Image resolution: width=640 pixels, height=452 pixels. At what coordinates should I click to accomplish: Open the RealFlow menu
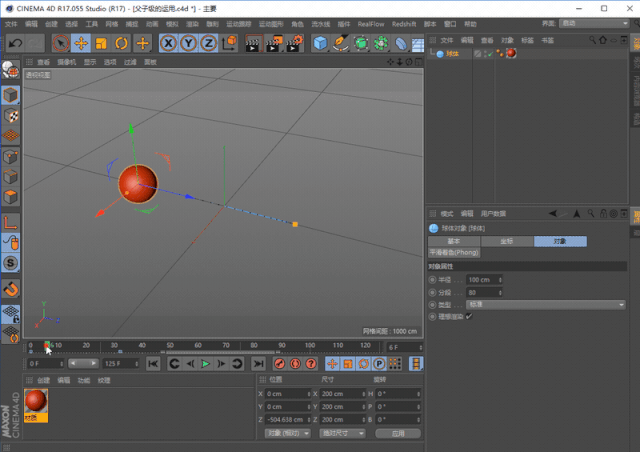click(x=371, y=24)
